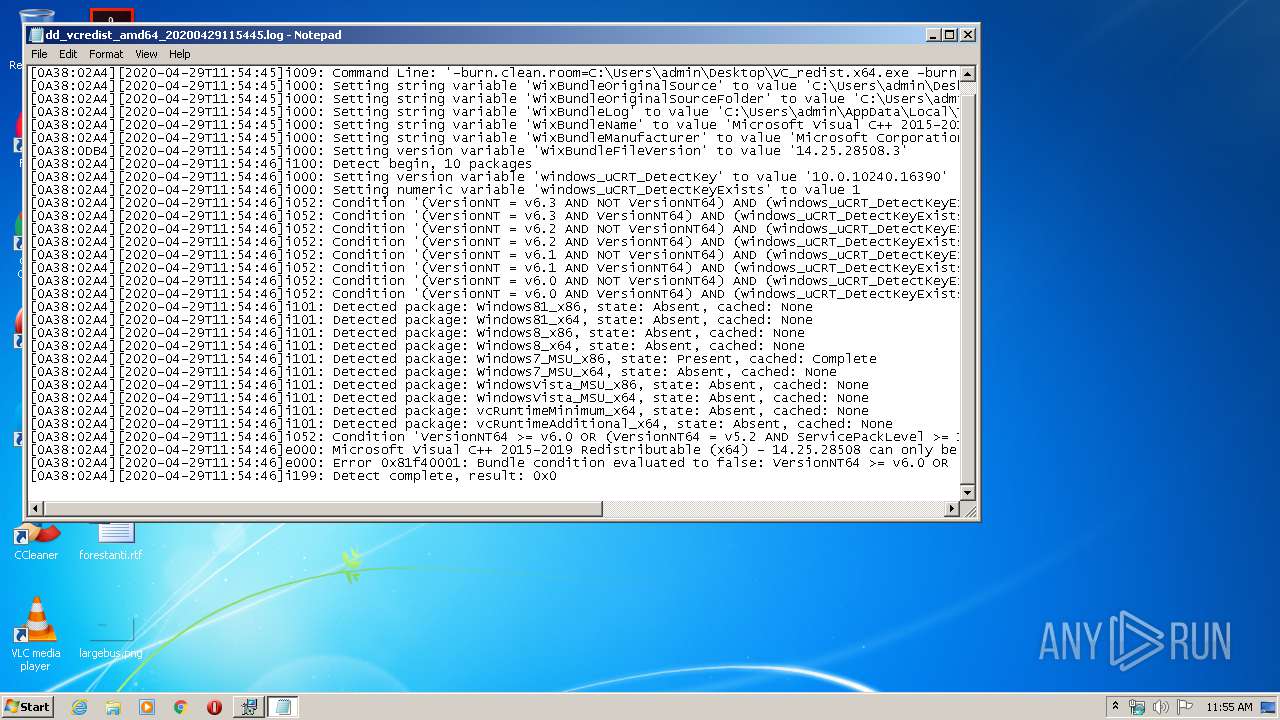Screen dimensions: 1280x720
Task: Show hidden tray icons
Action: (x=1115, y=706)
